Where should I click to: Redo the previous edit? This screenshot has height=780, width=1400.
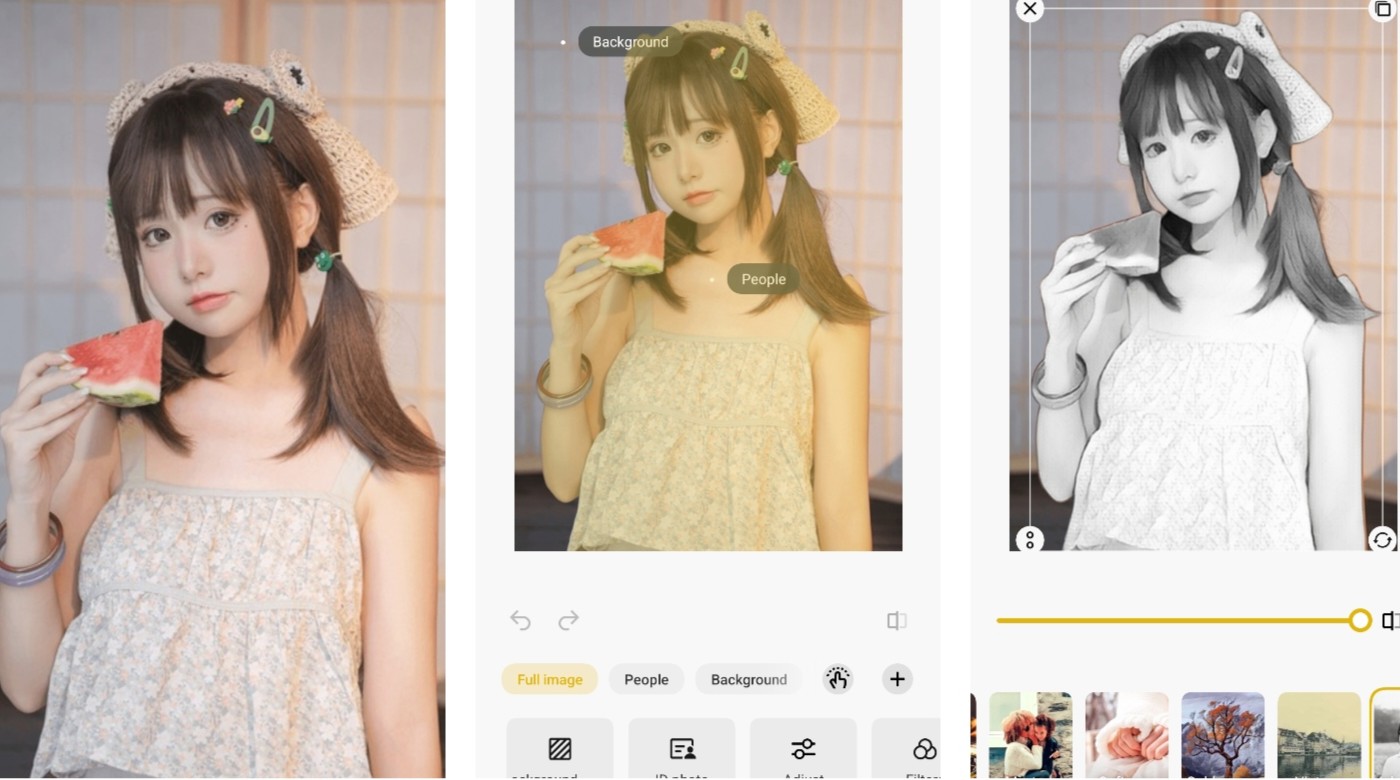tap(568, 621)
